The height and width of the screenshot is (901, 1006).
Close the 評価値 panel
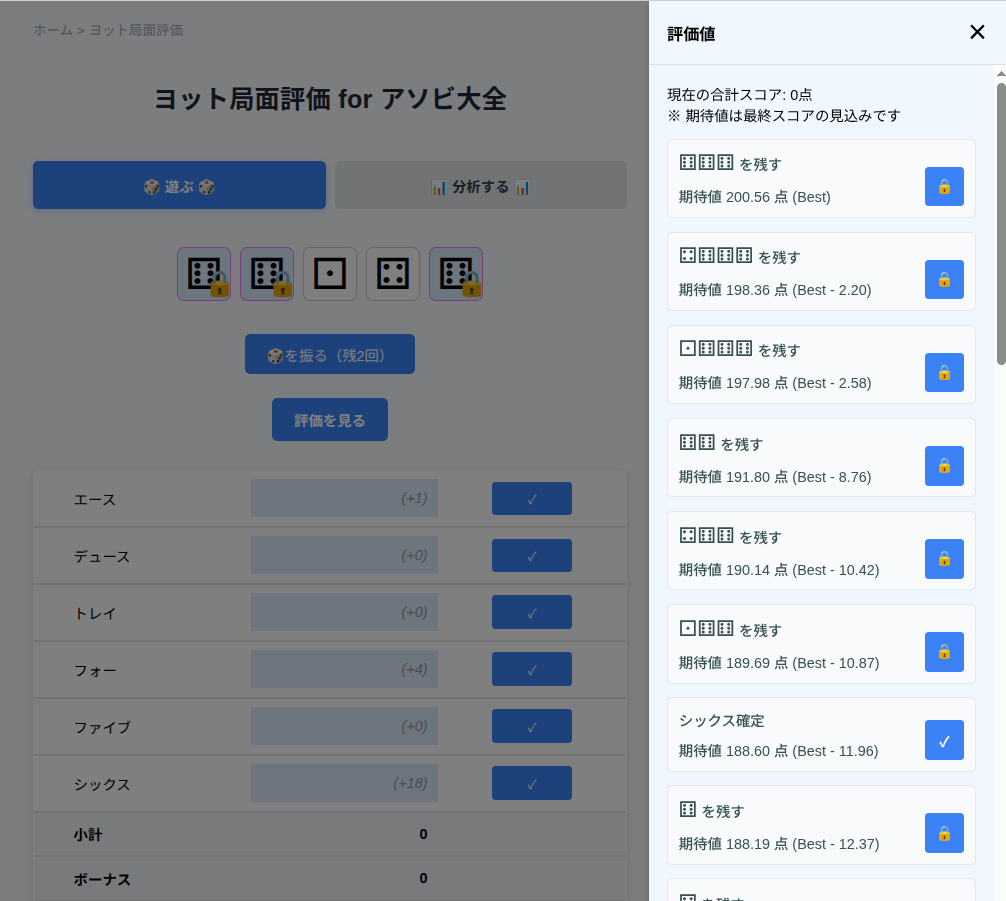977,31
